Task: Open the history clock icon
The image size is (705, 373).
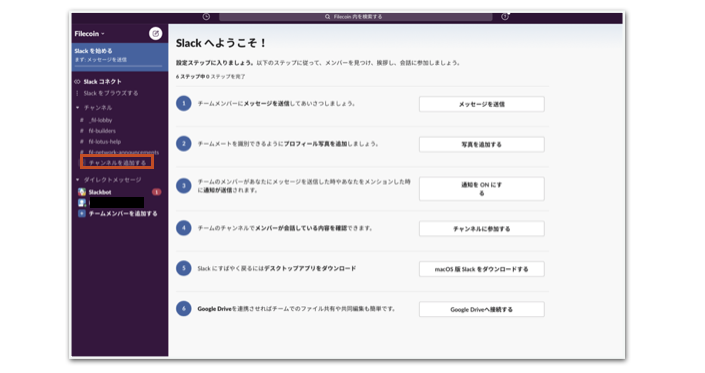Action: [x=206, y=17]
